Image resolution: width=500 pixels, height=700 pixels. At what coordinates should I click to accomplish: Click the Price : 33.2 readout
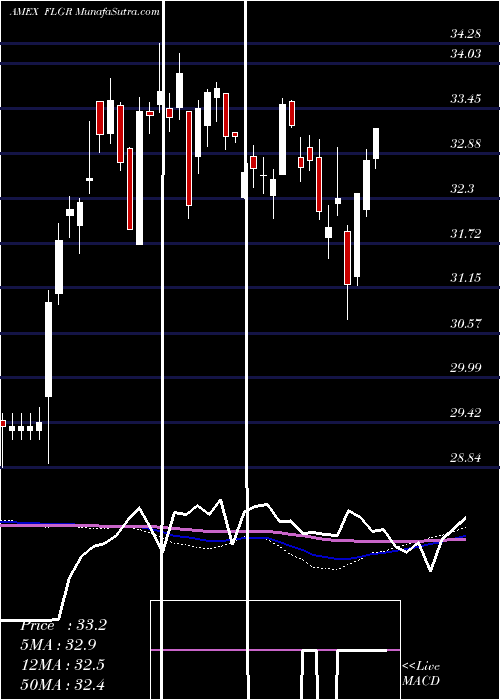[63, 625]
